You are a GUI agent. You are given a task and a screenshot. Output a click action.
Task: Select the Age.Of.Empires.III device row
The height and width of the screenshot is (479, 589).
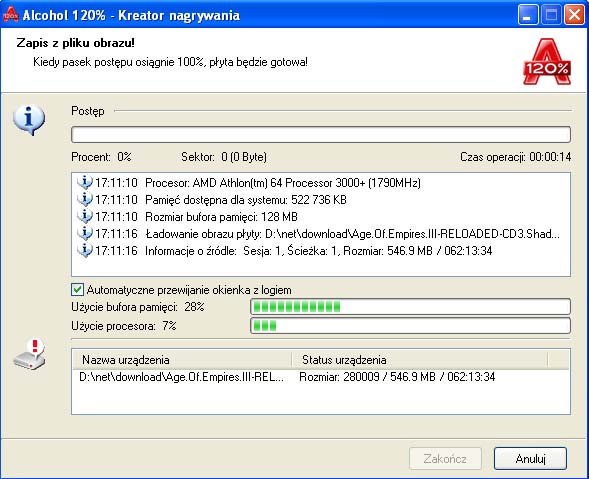pyautogui.click(x=320, y=377)
